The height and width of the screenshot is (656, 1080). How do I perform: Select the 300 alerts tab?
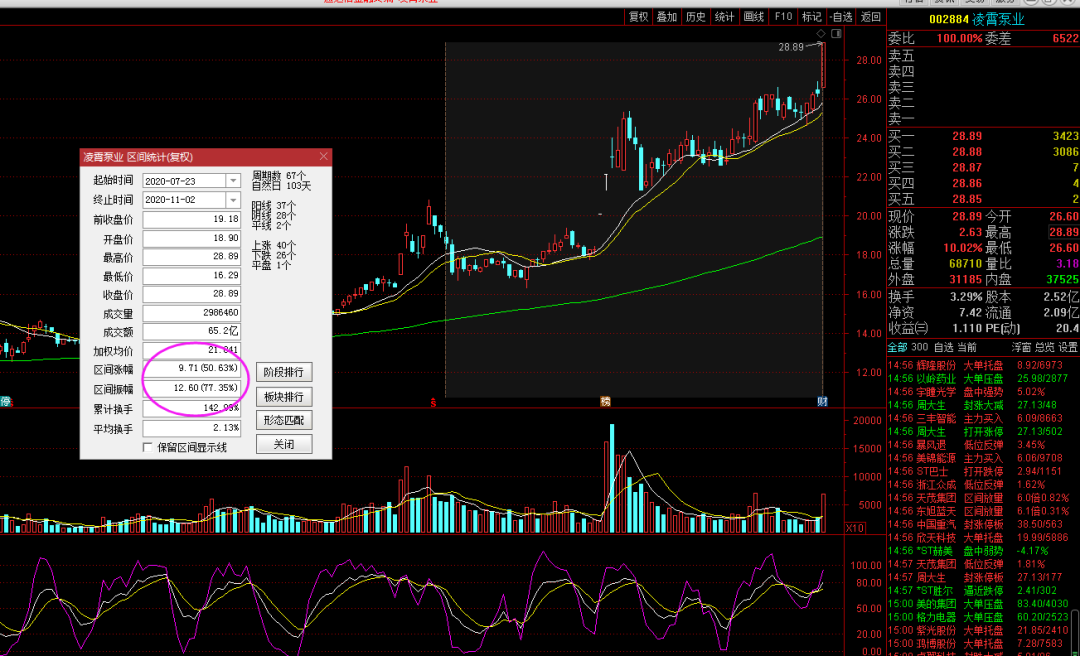tap(919, 347)
